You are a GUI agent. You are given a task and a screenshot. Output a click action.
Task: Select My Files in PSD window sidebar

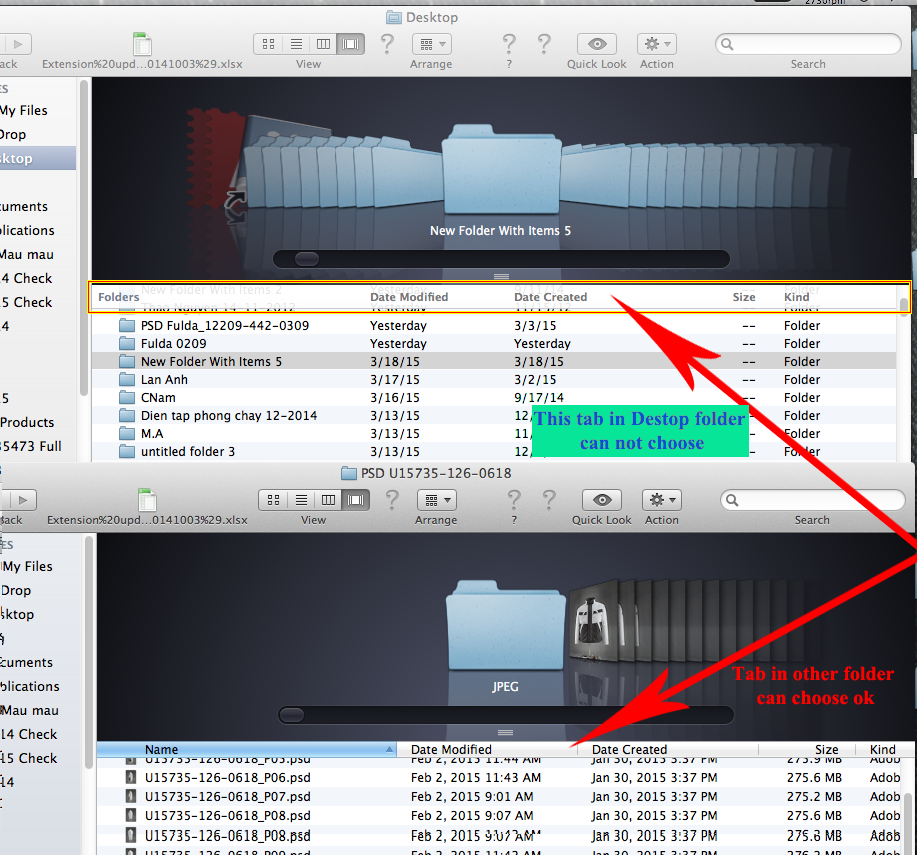click(x=28, y=567)
